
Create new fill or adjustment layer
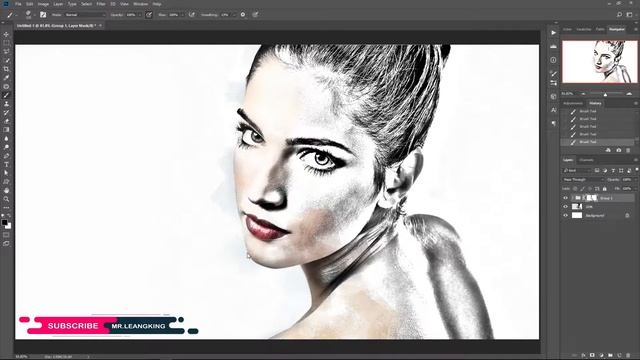pos(601,356)
